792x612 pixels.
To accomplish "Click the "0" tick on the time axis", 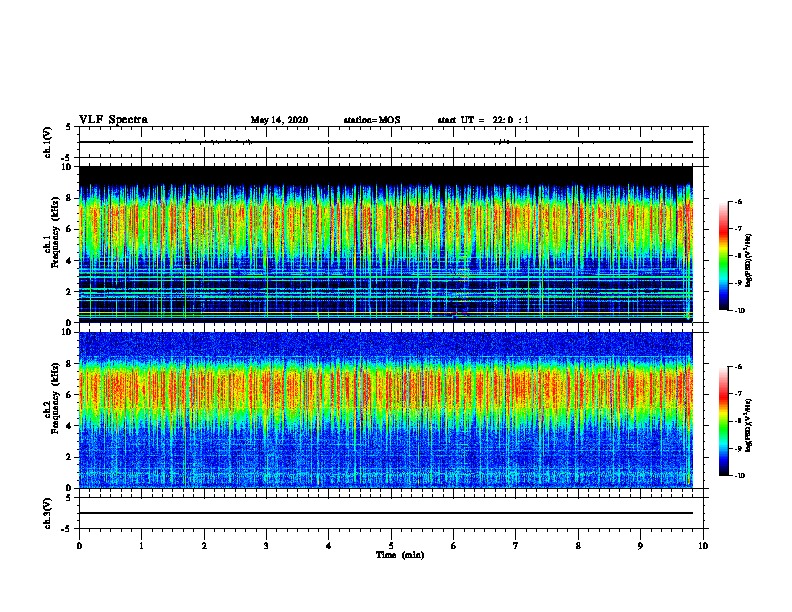I will pos(79,546).
